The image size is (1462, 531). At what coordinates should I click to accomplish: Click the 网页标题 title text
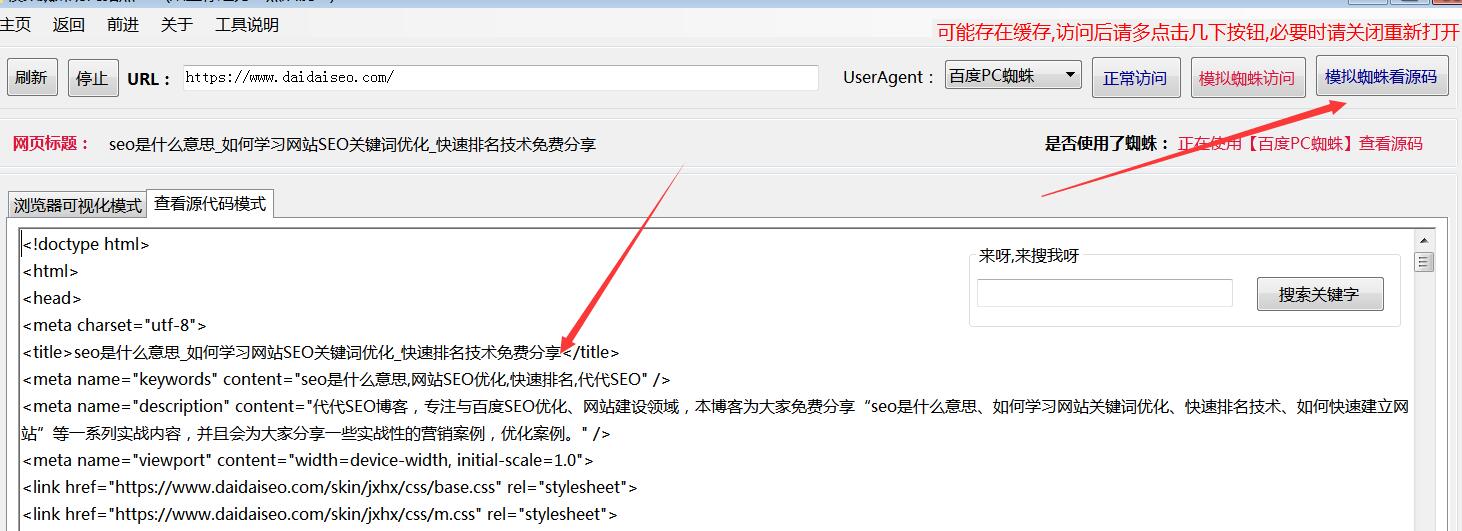(x=352, y=144)
